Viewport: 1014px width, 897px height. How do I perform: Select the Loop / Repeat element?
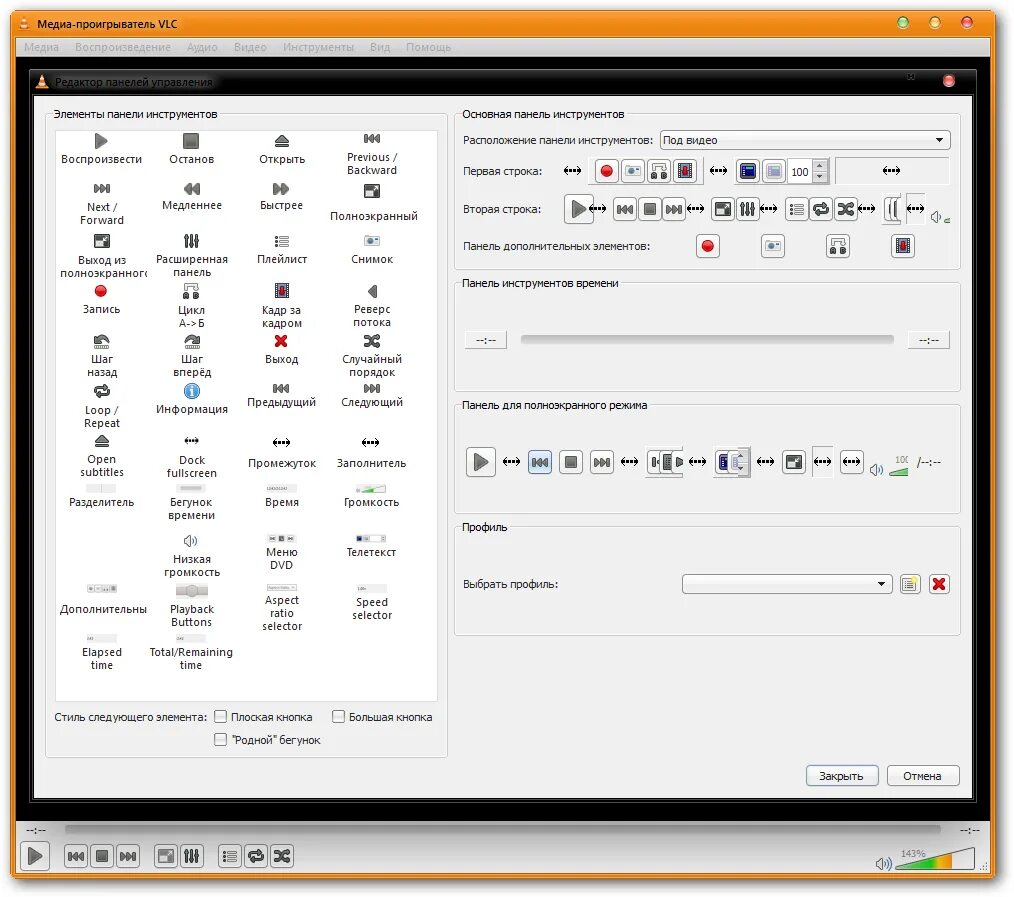[102, 406]
